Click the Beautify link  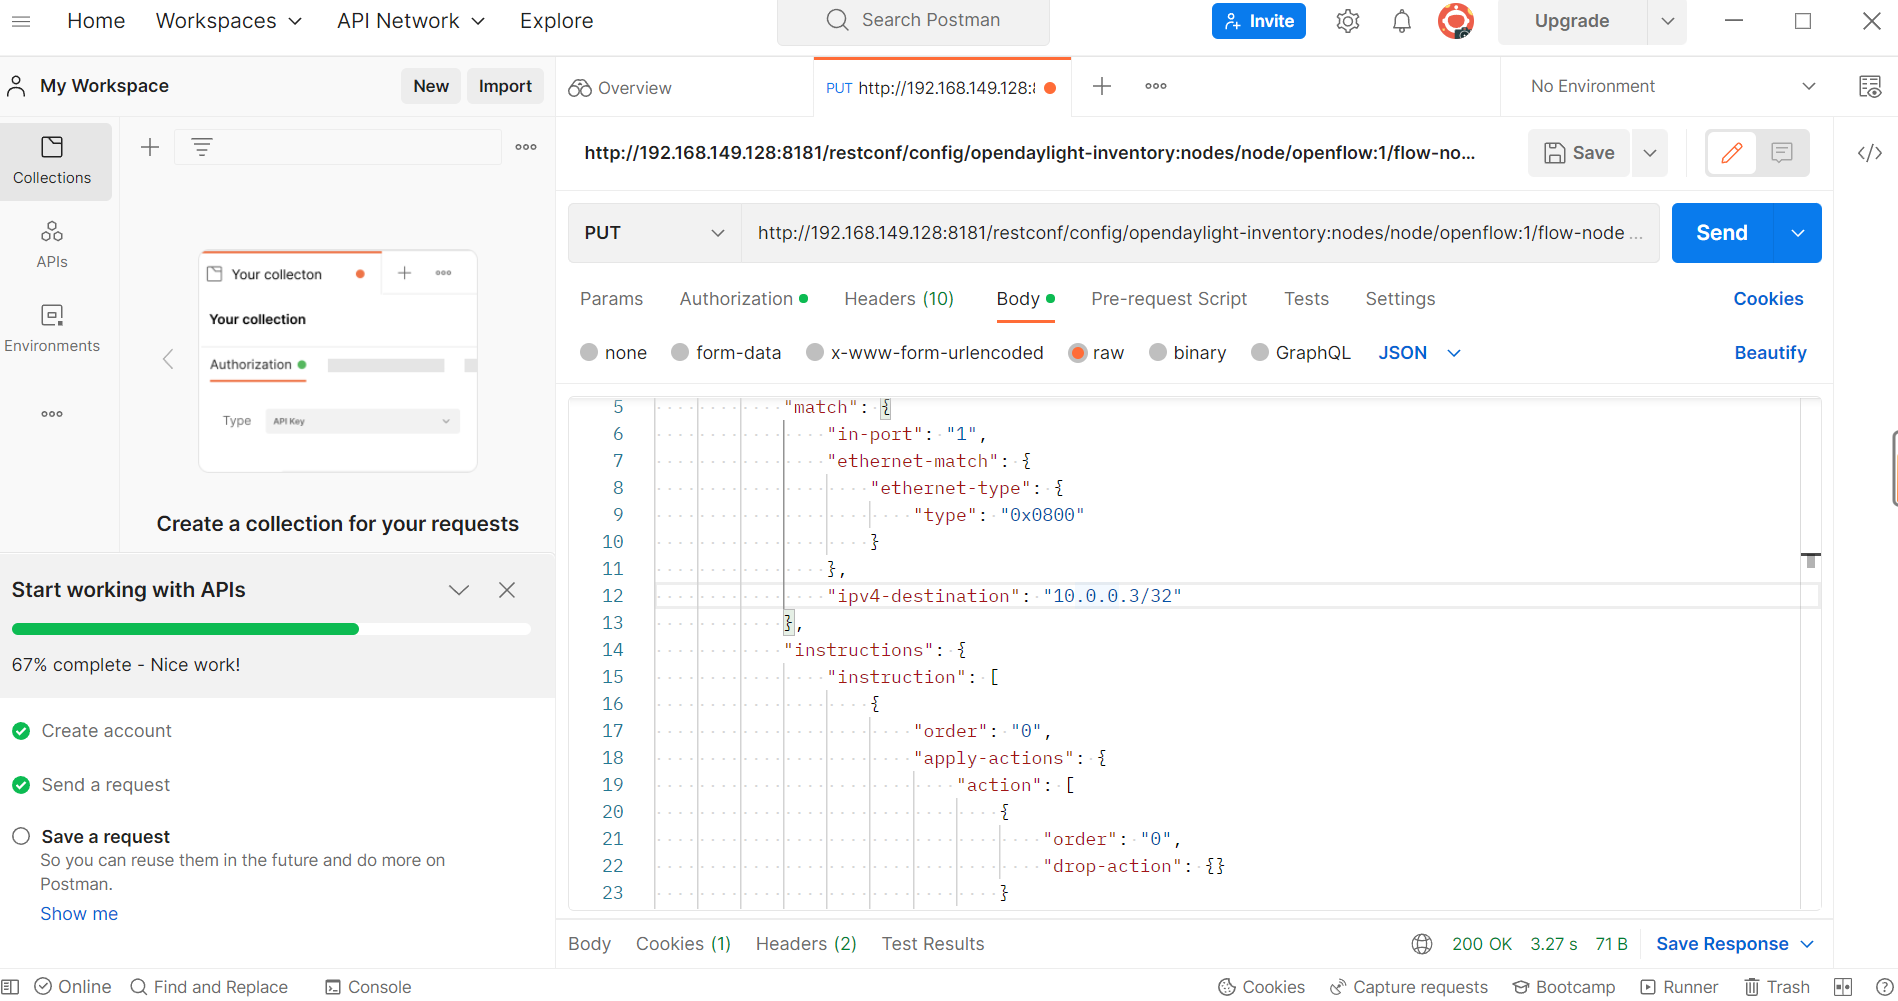click(x=1769, y=353)
